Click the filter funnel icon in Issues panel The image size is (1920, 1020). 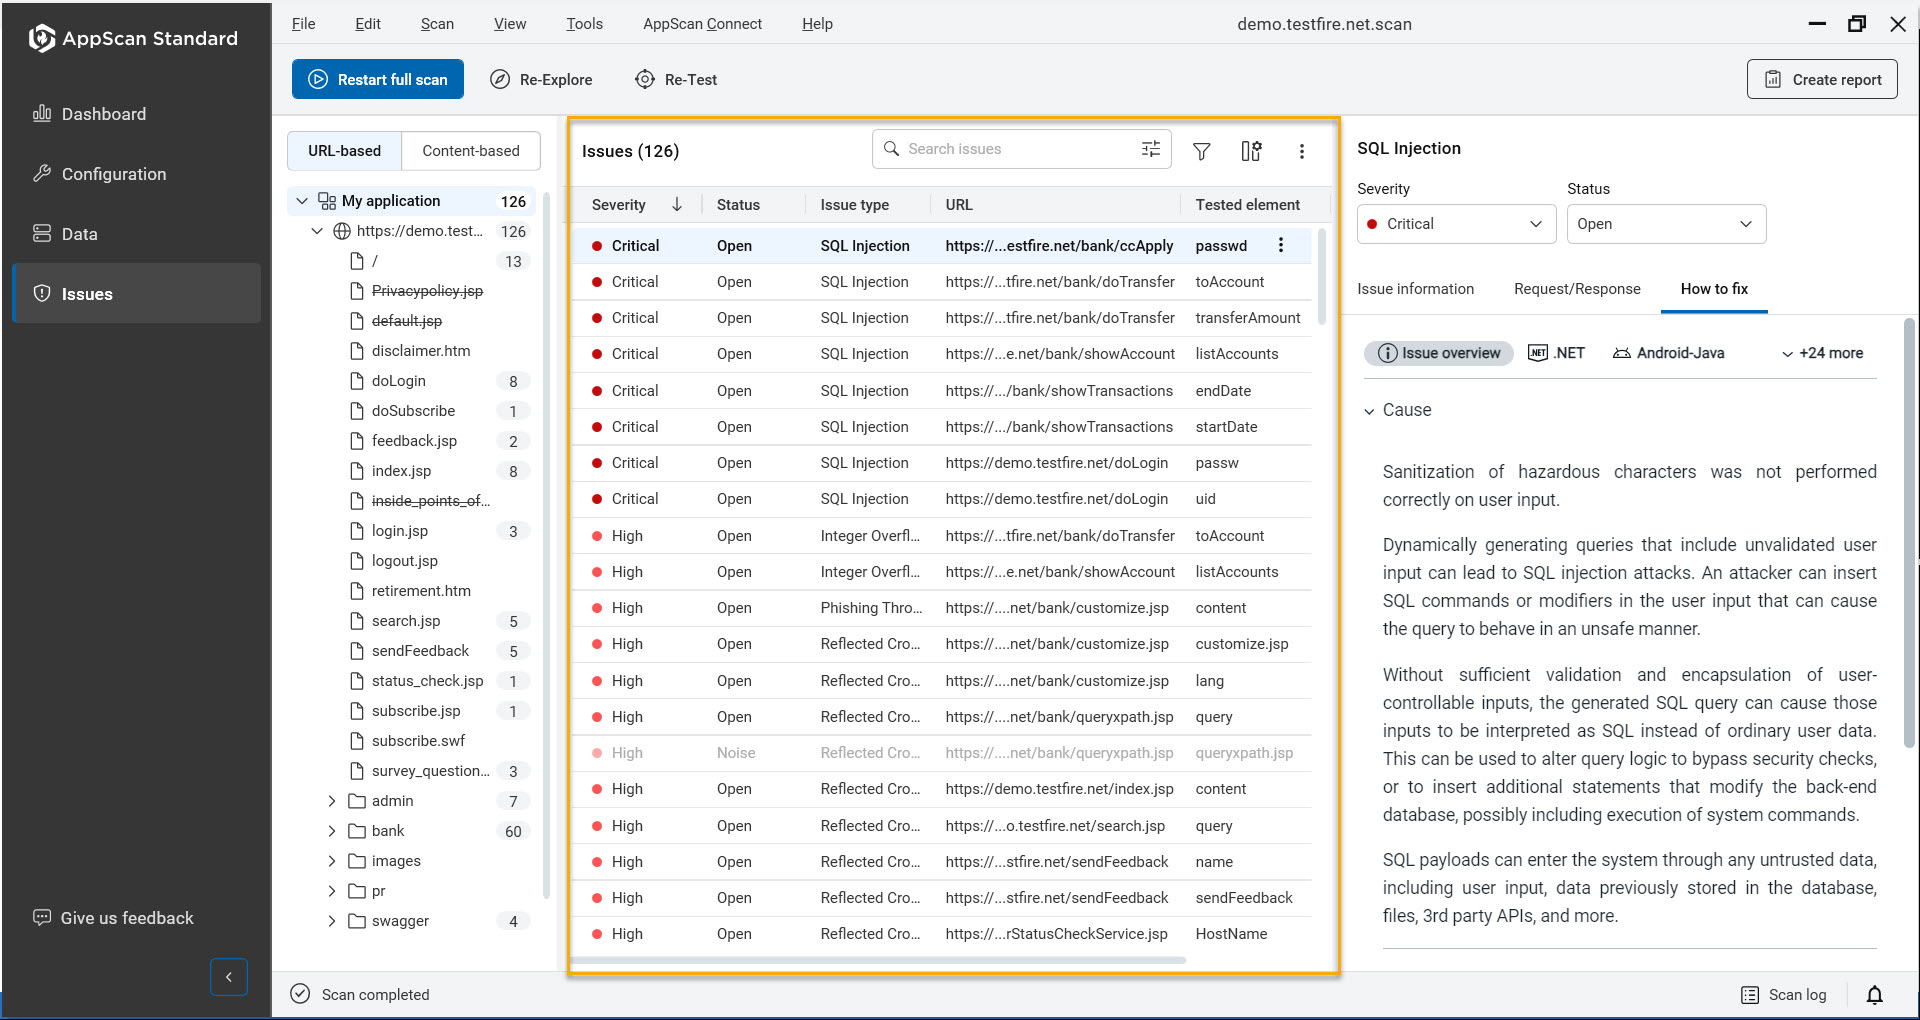1201,151
